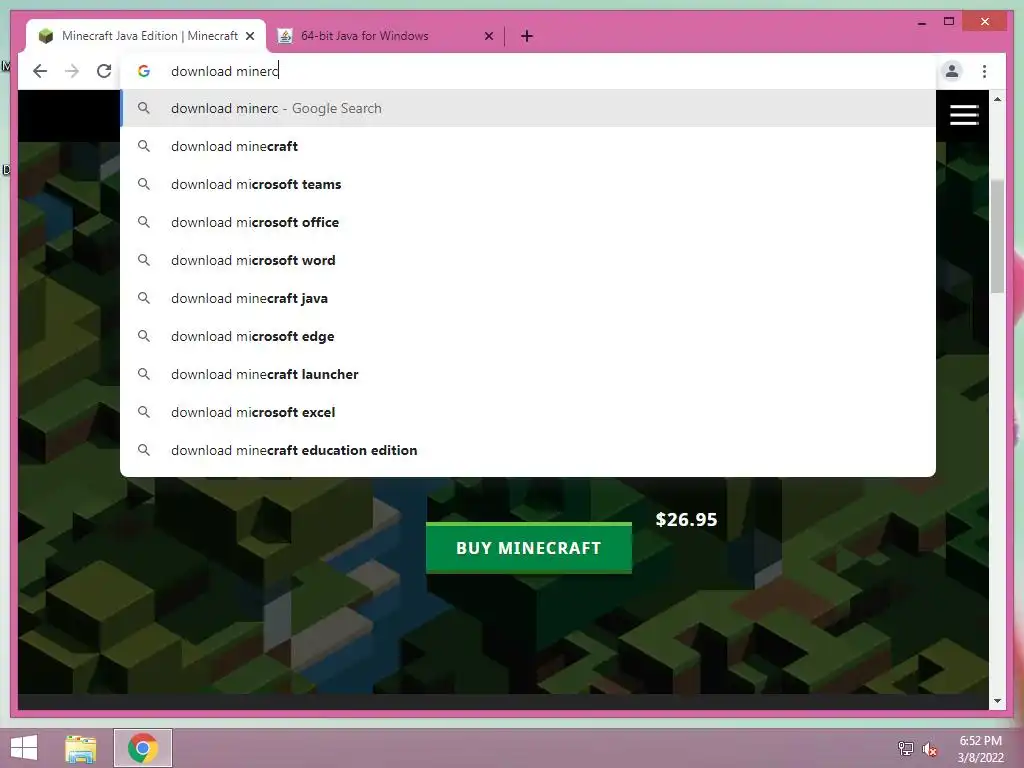Switch to Minecraft Java Edition tab
The width and height of the screenshot is (1024, 768).
[x=146, y=36]
